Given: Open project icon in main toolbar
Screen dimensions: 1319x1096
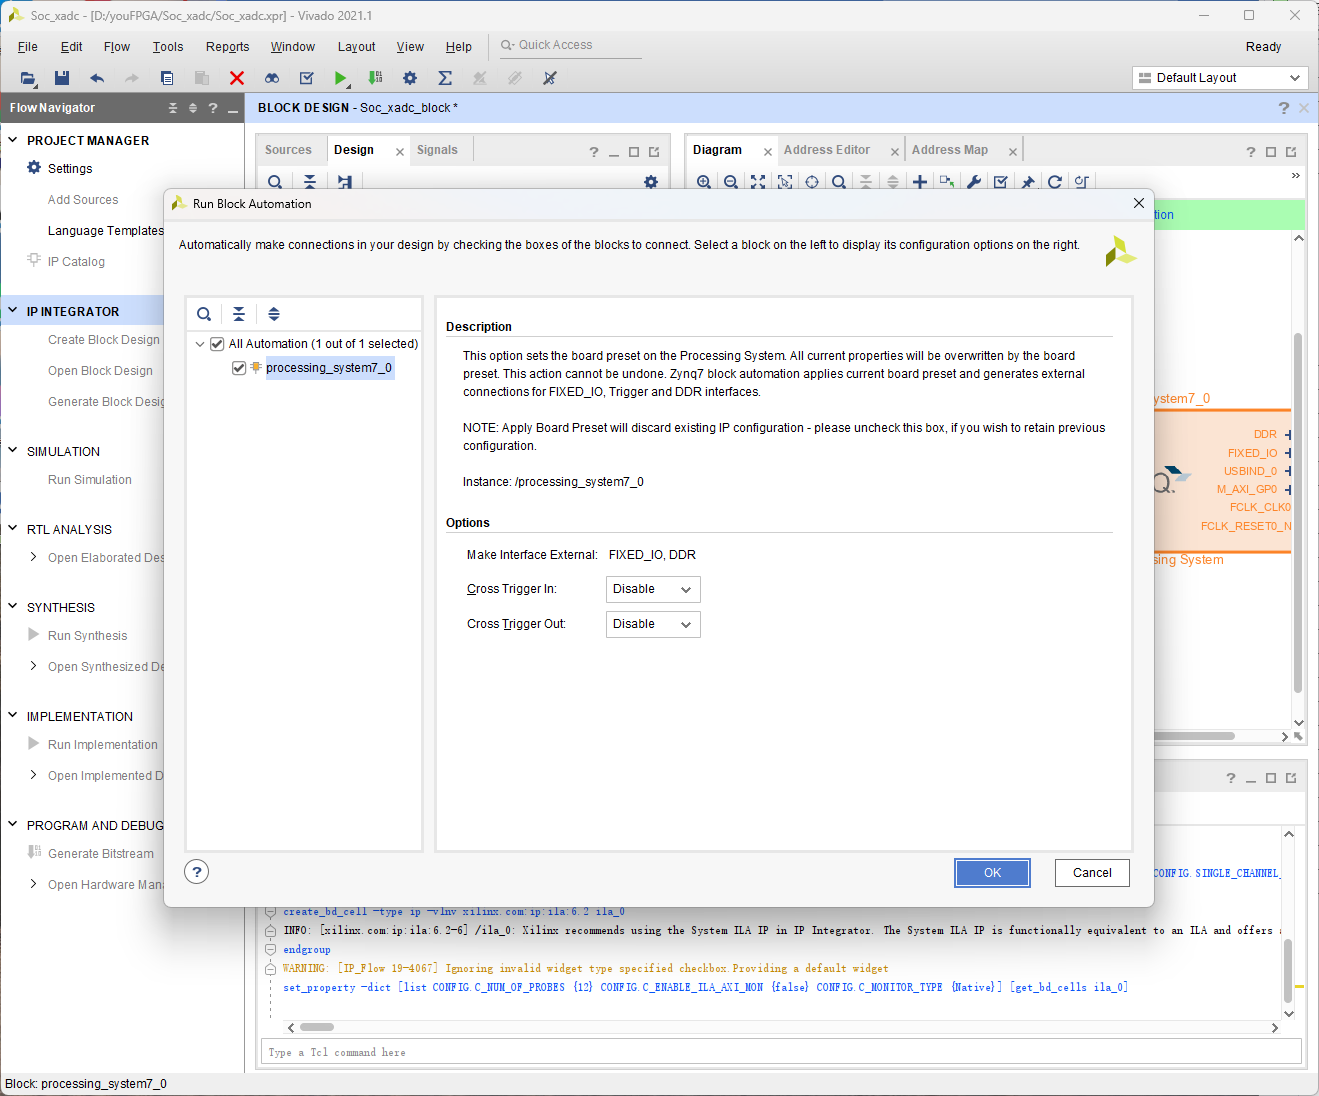Looking at the screenshot, I should coord(28,78).
